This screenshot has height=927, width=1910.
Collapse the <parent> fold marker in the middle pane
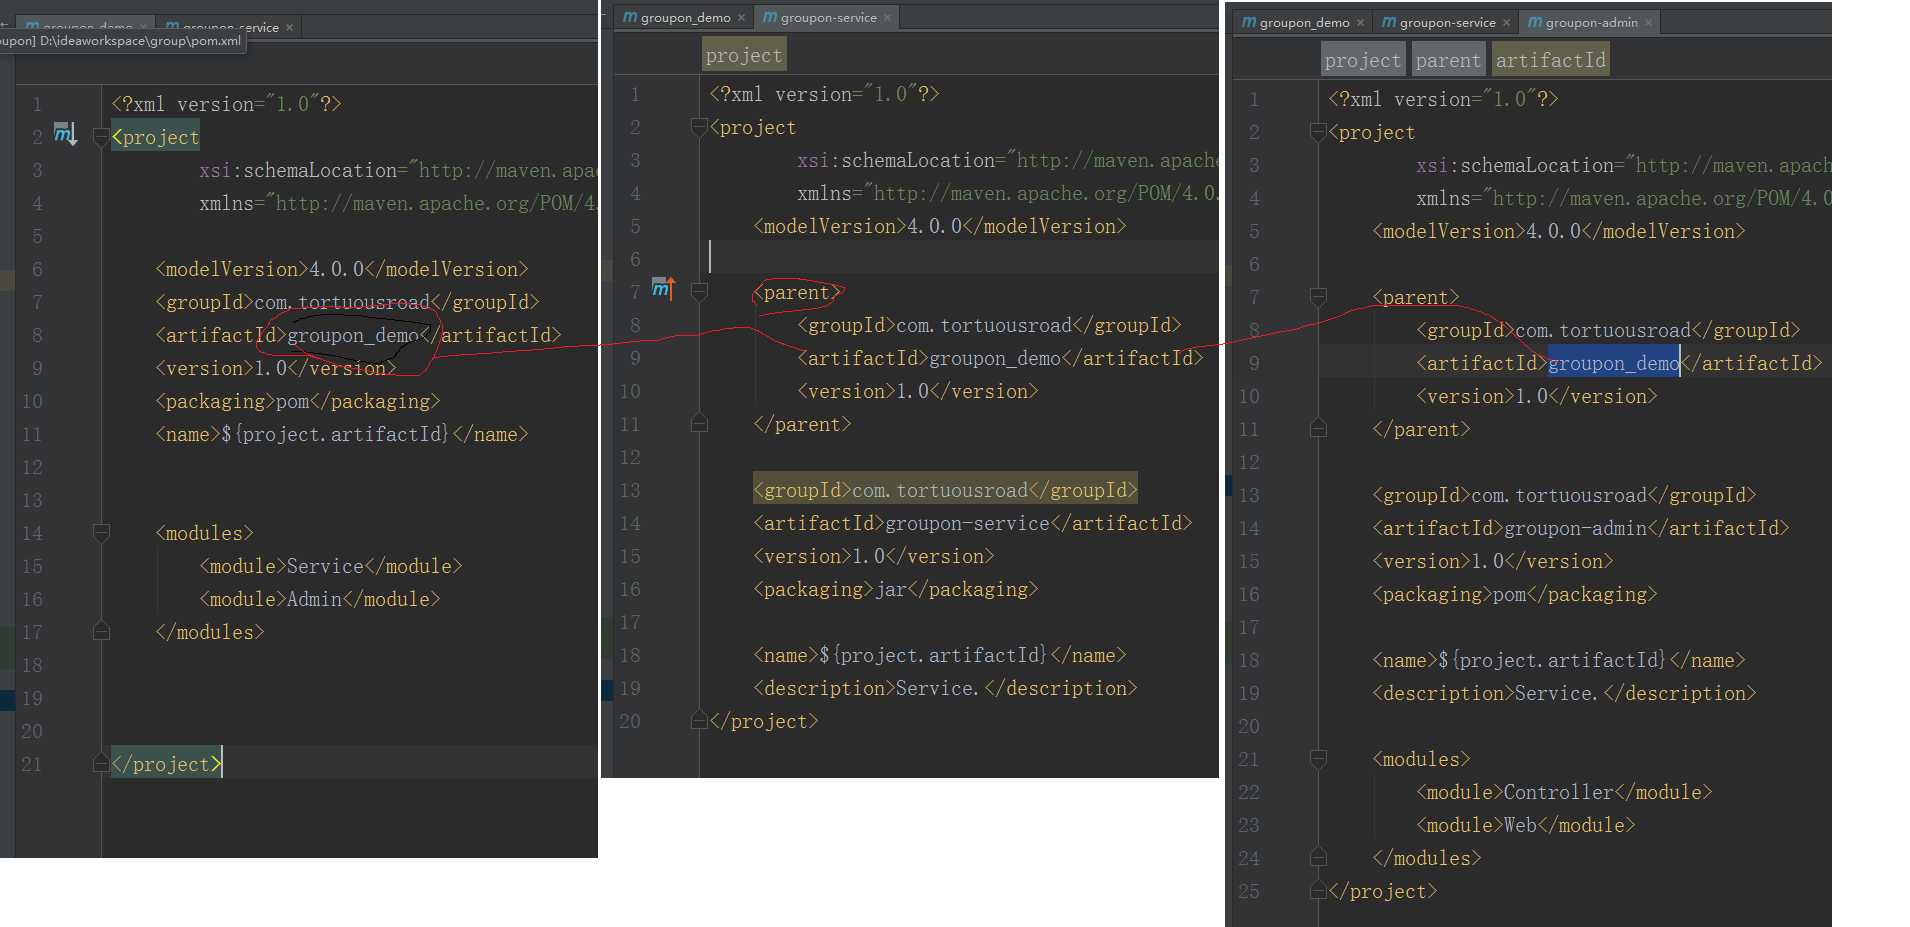tap(699, 291)
